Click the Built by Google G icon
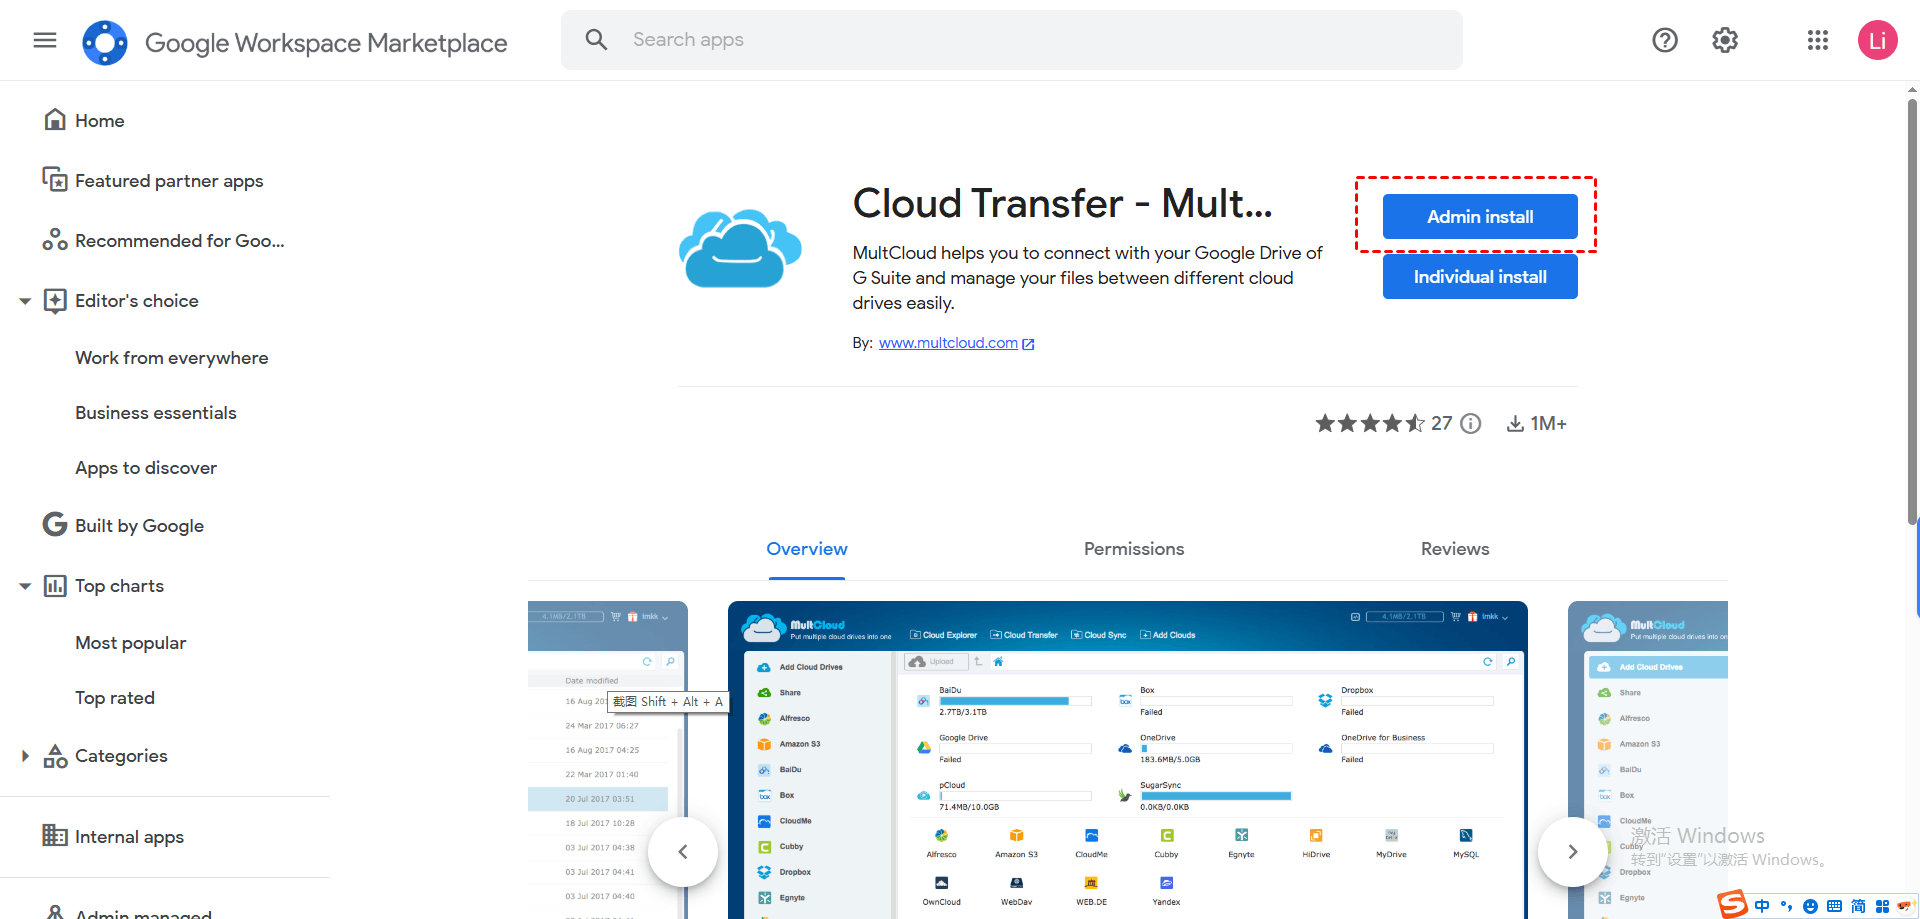1920x919 pixels. click(55, 525)
